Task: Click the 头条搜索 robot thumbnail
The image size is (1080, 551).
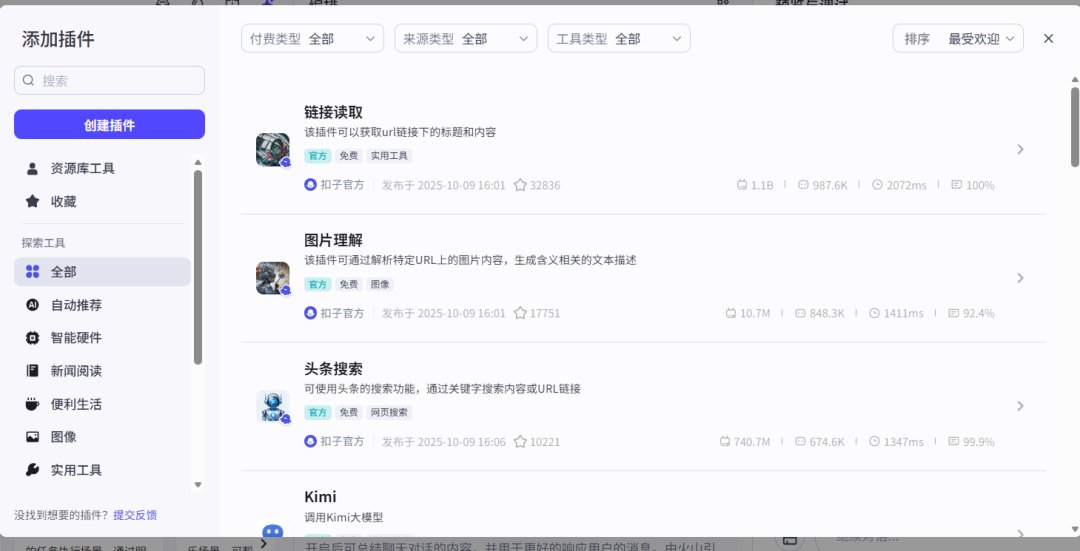Action: click(x=273, y=406)
